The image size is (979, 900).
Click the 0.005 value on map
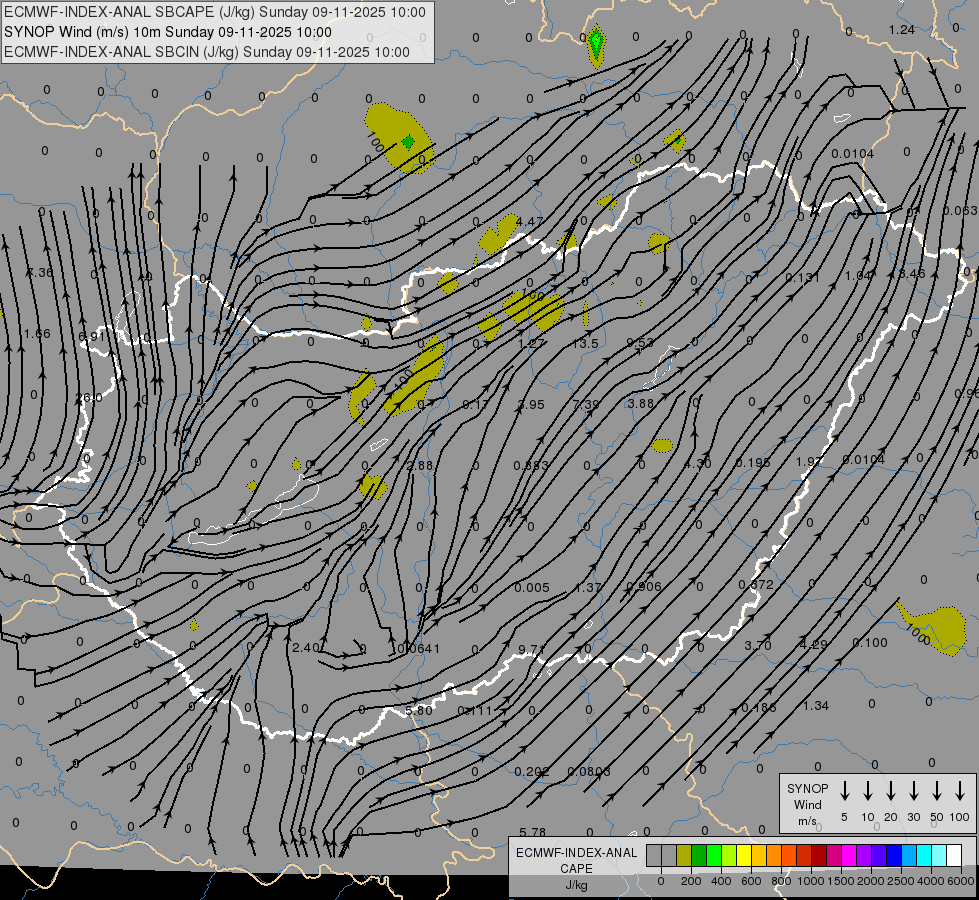(532, 588)
